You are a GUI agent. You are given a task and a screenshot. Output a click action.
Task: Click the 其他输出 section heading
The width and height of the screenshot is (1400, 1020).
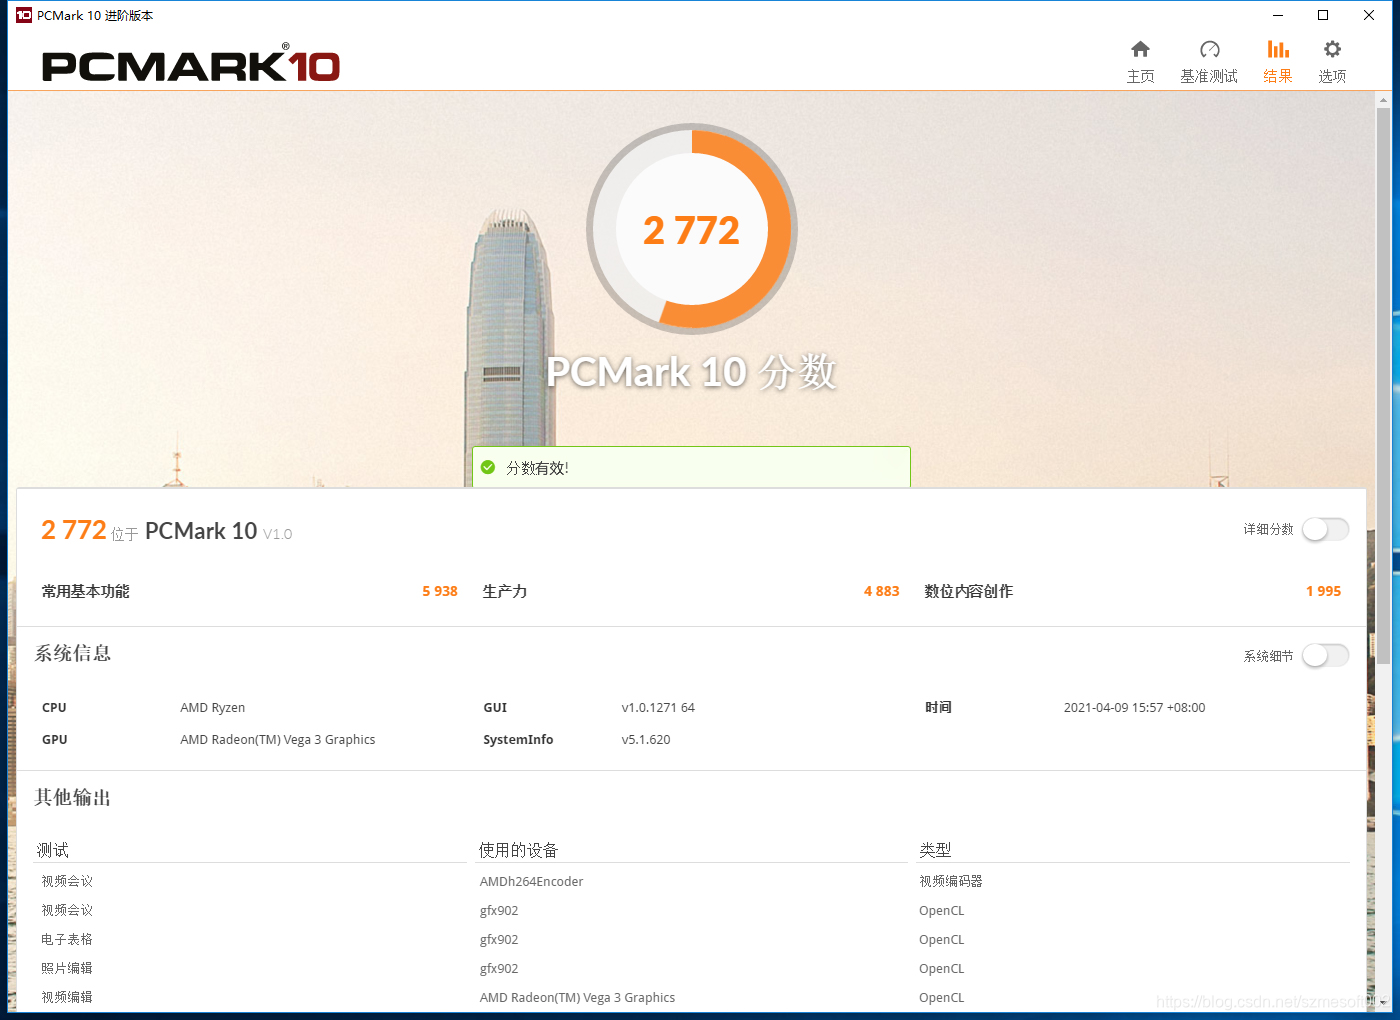point(73,797)
